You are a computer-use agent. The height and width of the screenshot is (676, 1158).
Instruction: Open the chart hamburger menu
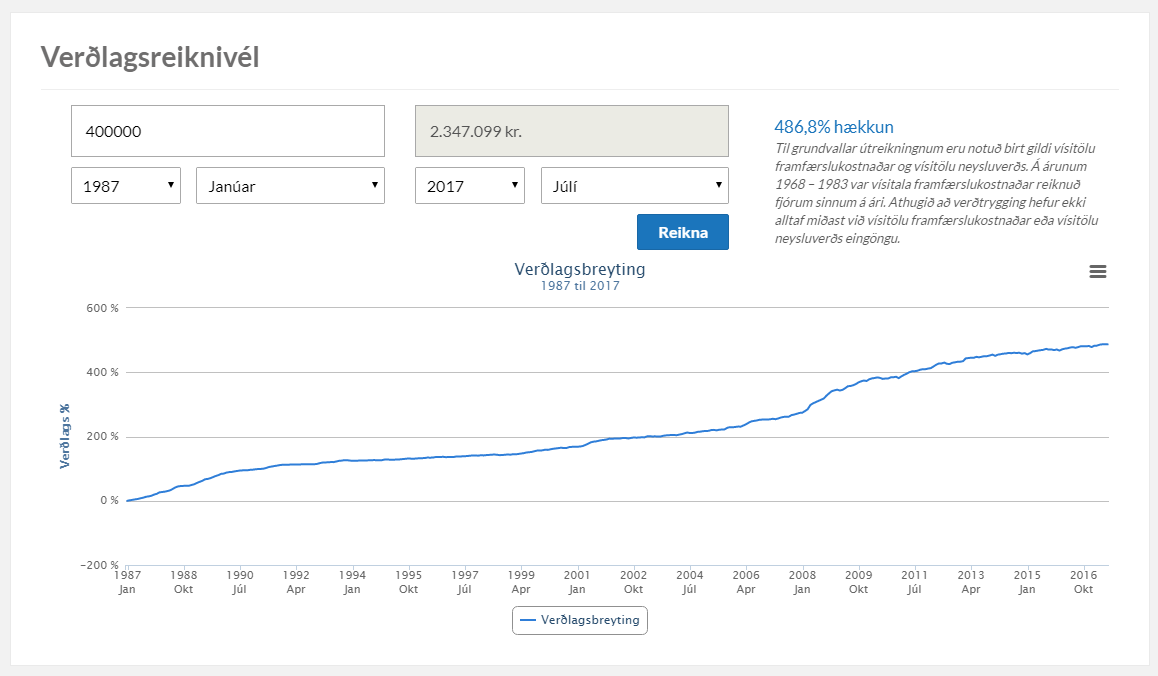(1098, 271)
